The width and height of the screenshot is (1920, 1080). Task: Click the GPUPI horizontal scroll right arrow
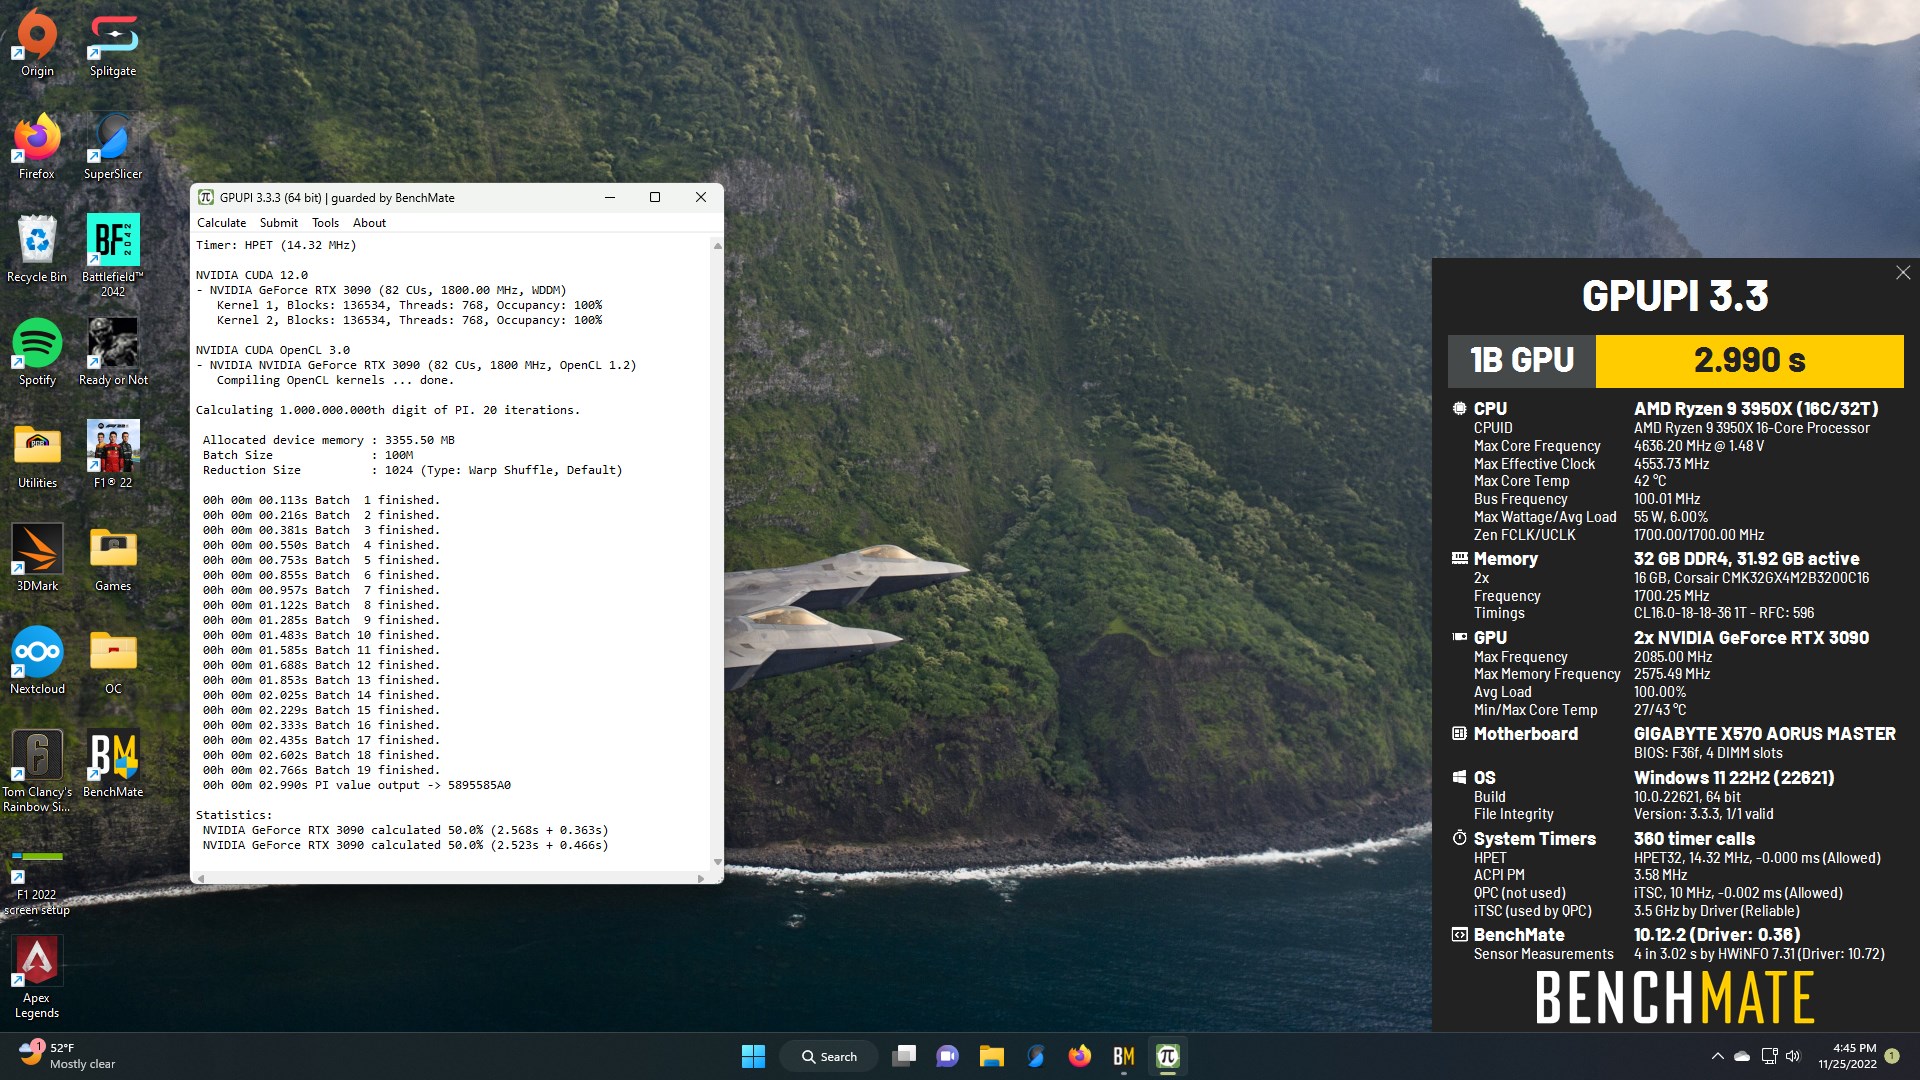(701, 878)
